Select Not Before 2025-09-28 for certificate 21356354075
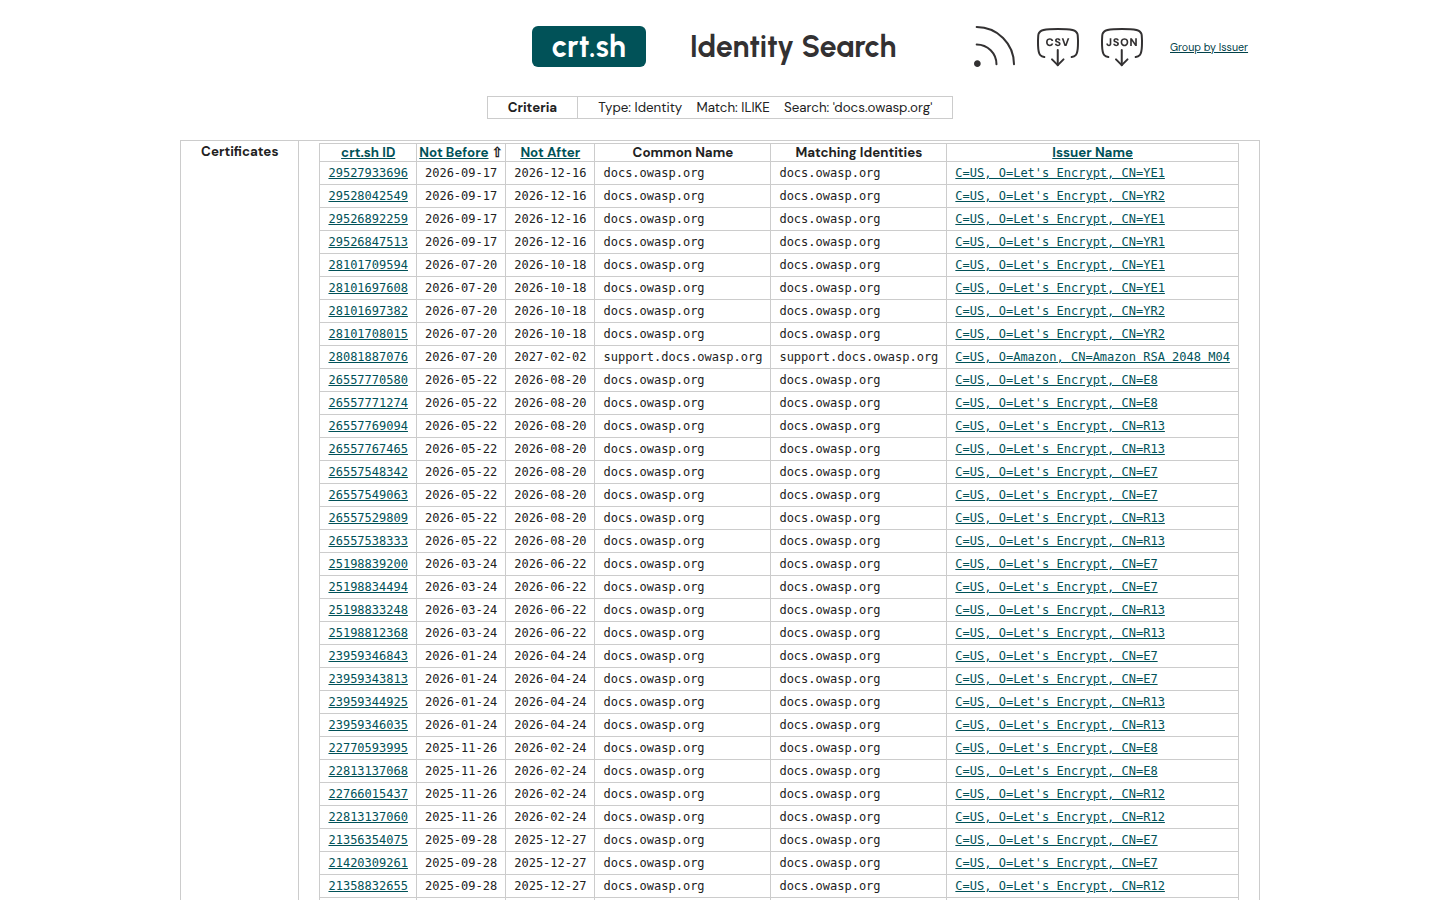Viewport: 1440px width, 900px height. click(461, 840)
